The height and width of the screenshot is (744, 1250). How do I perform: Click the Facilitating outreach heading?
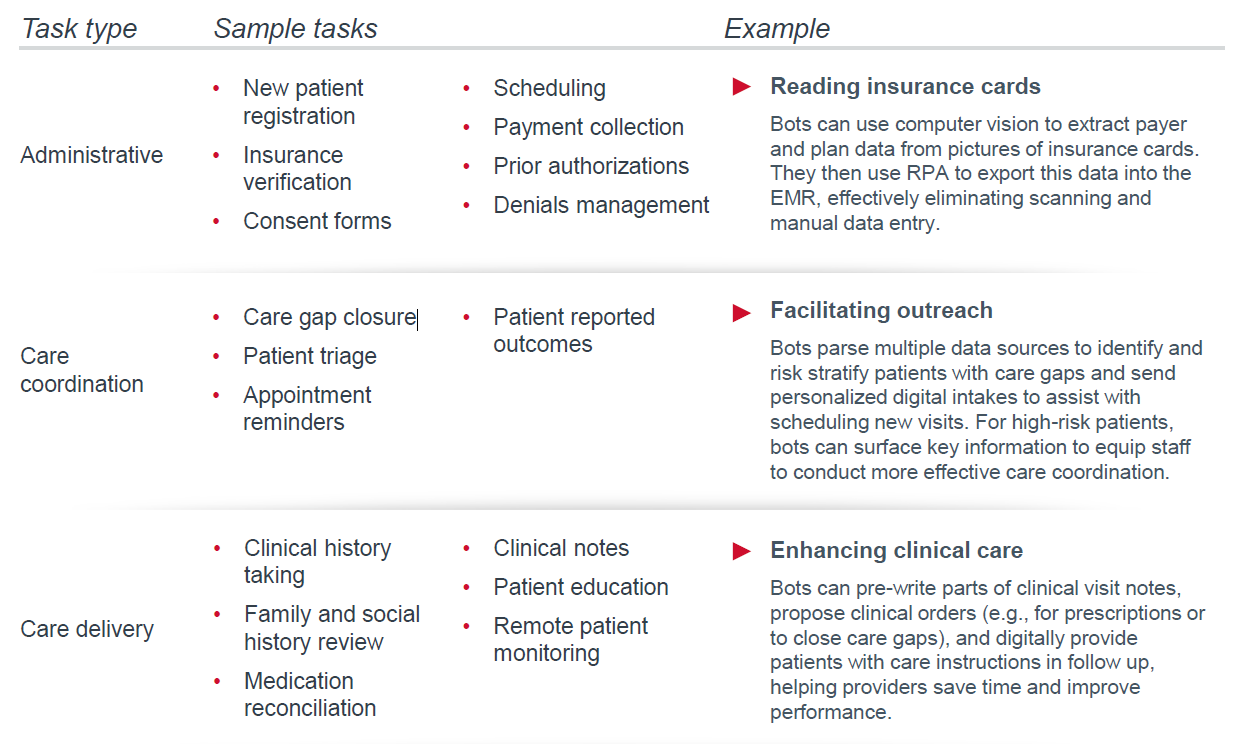[x=881, y=311]
